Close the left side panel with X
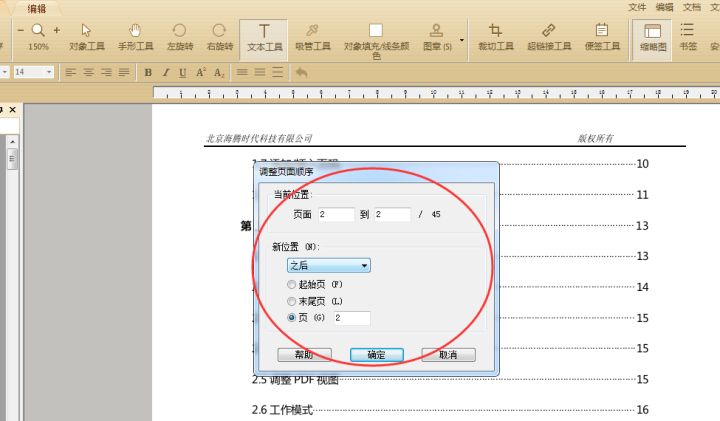 [12, 109]
